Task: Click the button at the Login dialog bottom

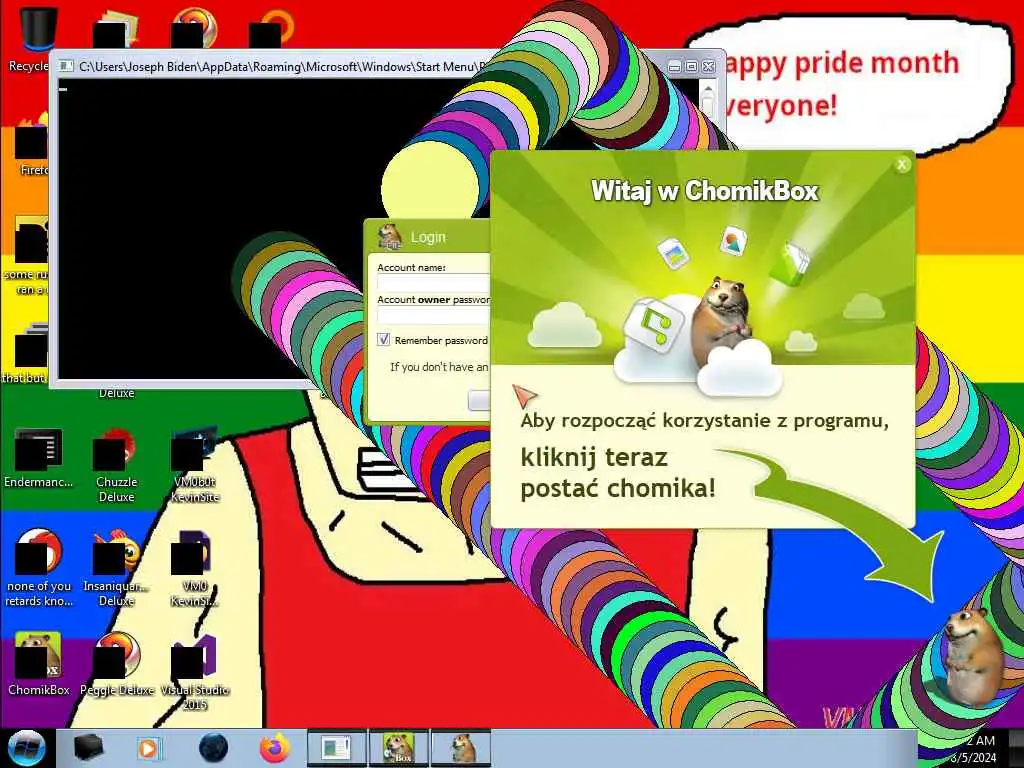Action: [x=479, y=400]
